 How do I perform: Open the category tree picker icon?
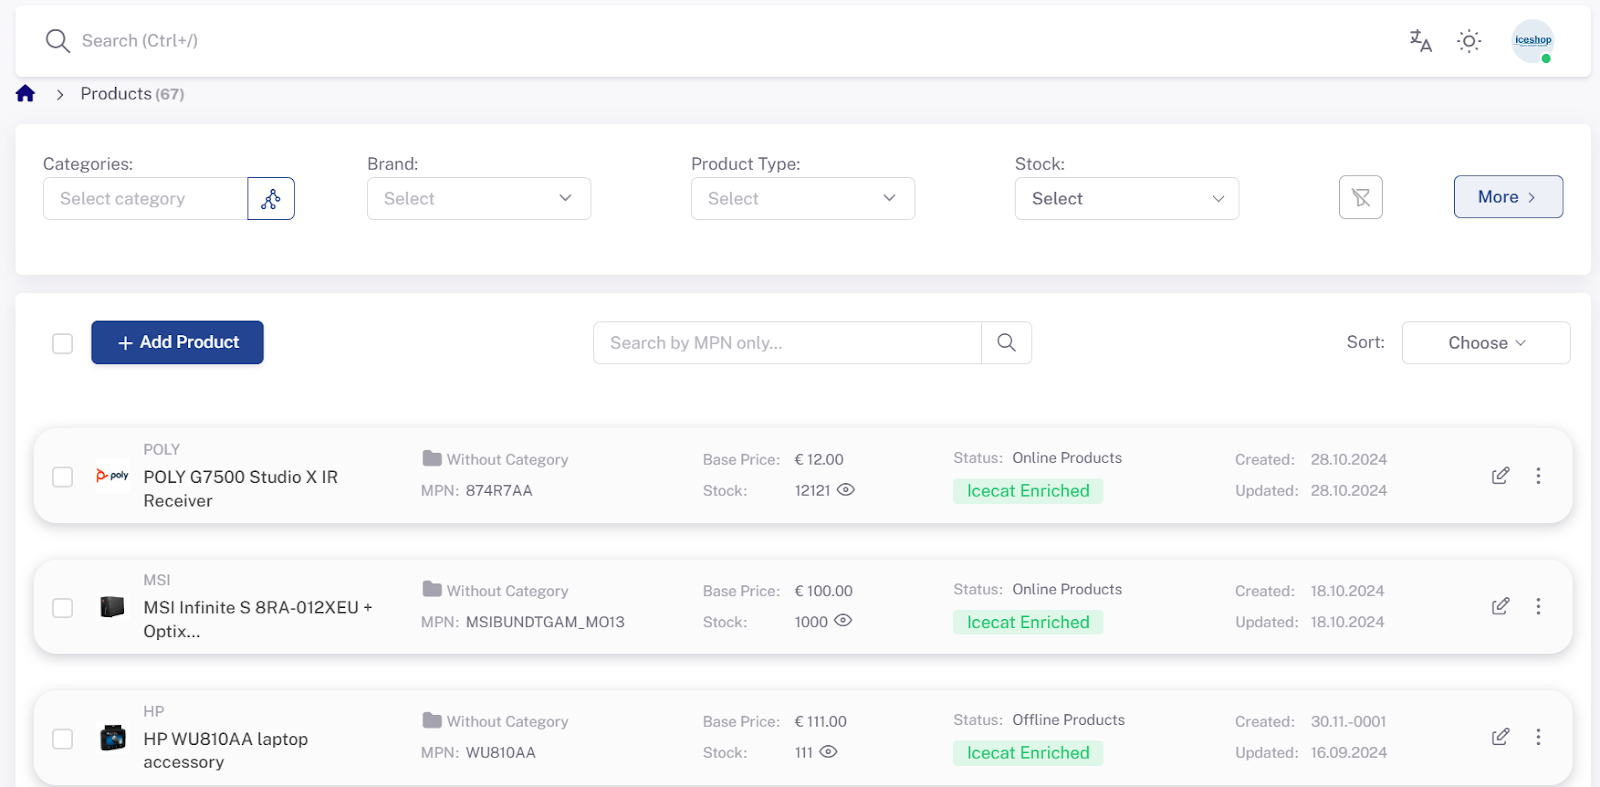271,199
